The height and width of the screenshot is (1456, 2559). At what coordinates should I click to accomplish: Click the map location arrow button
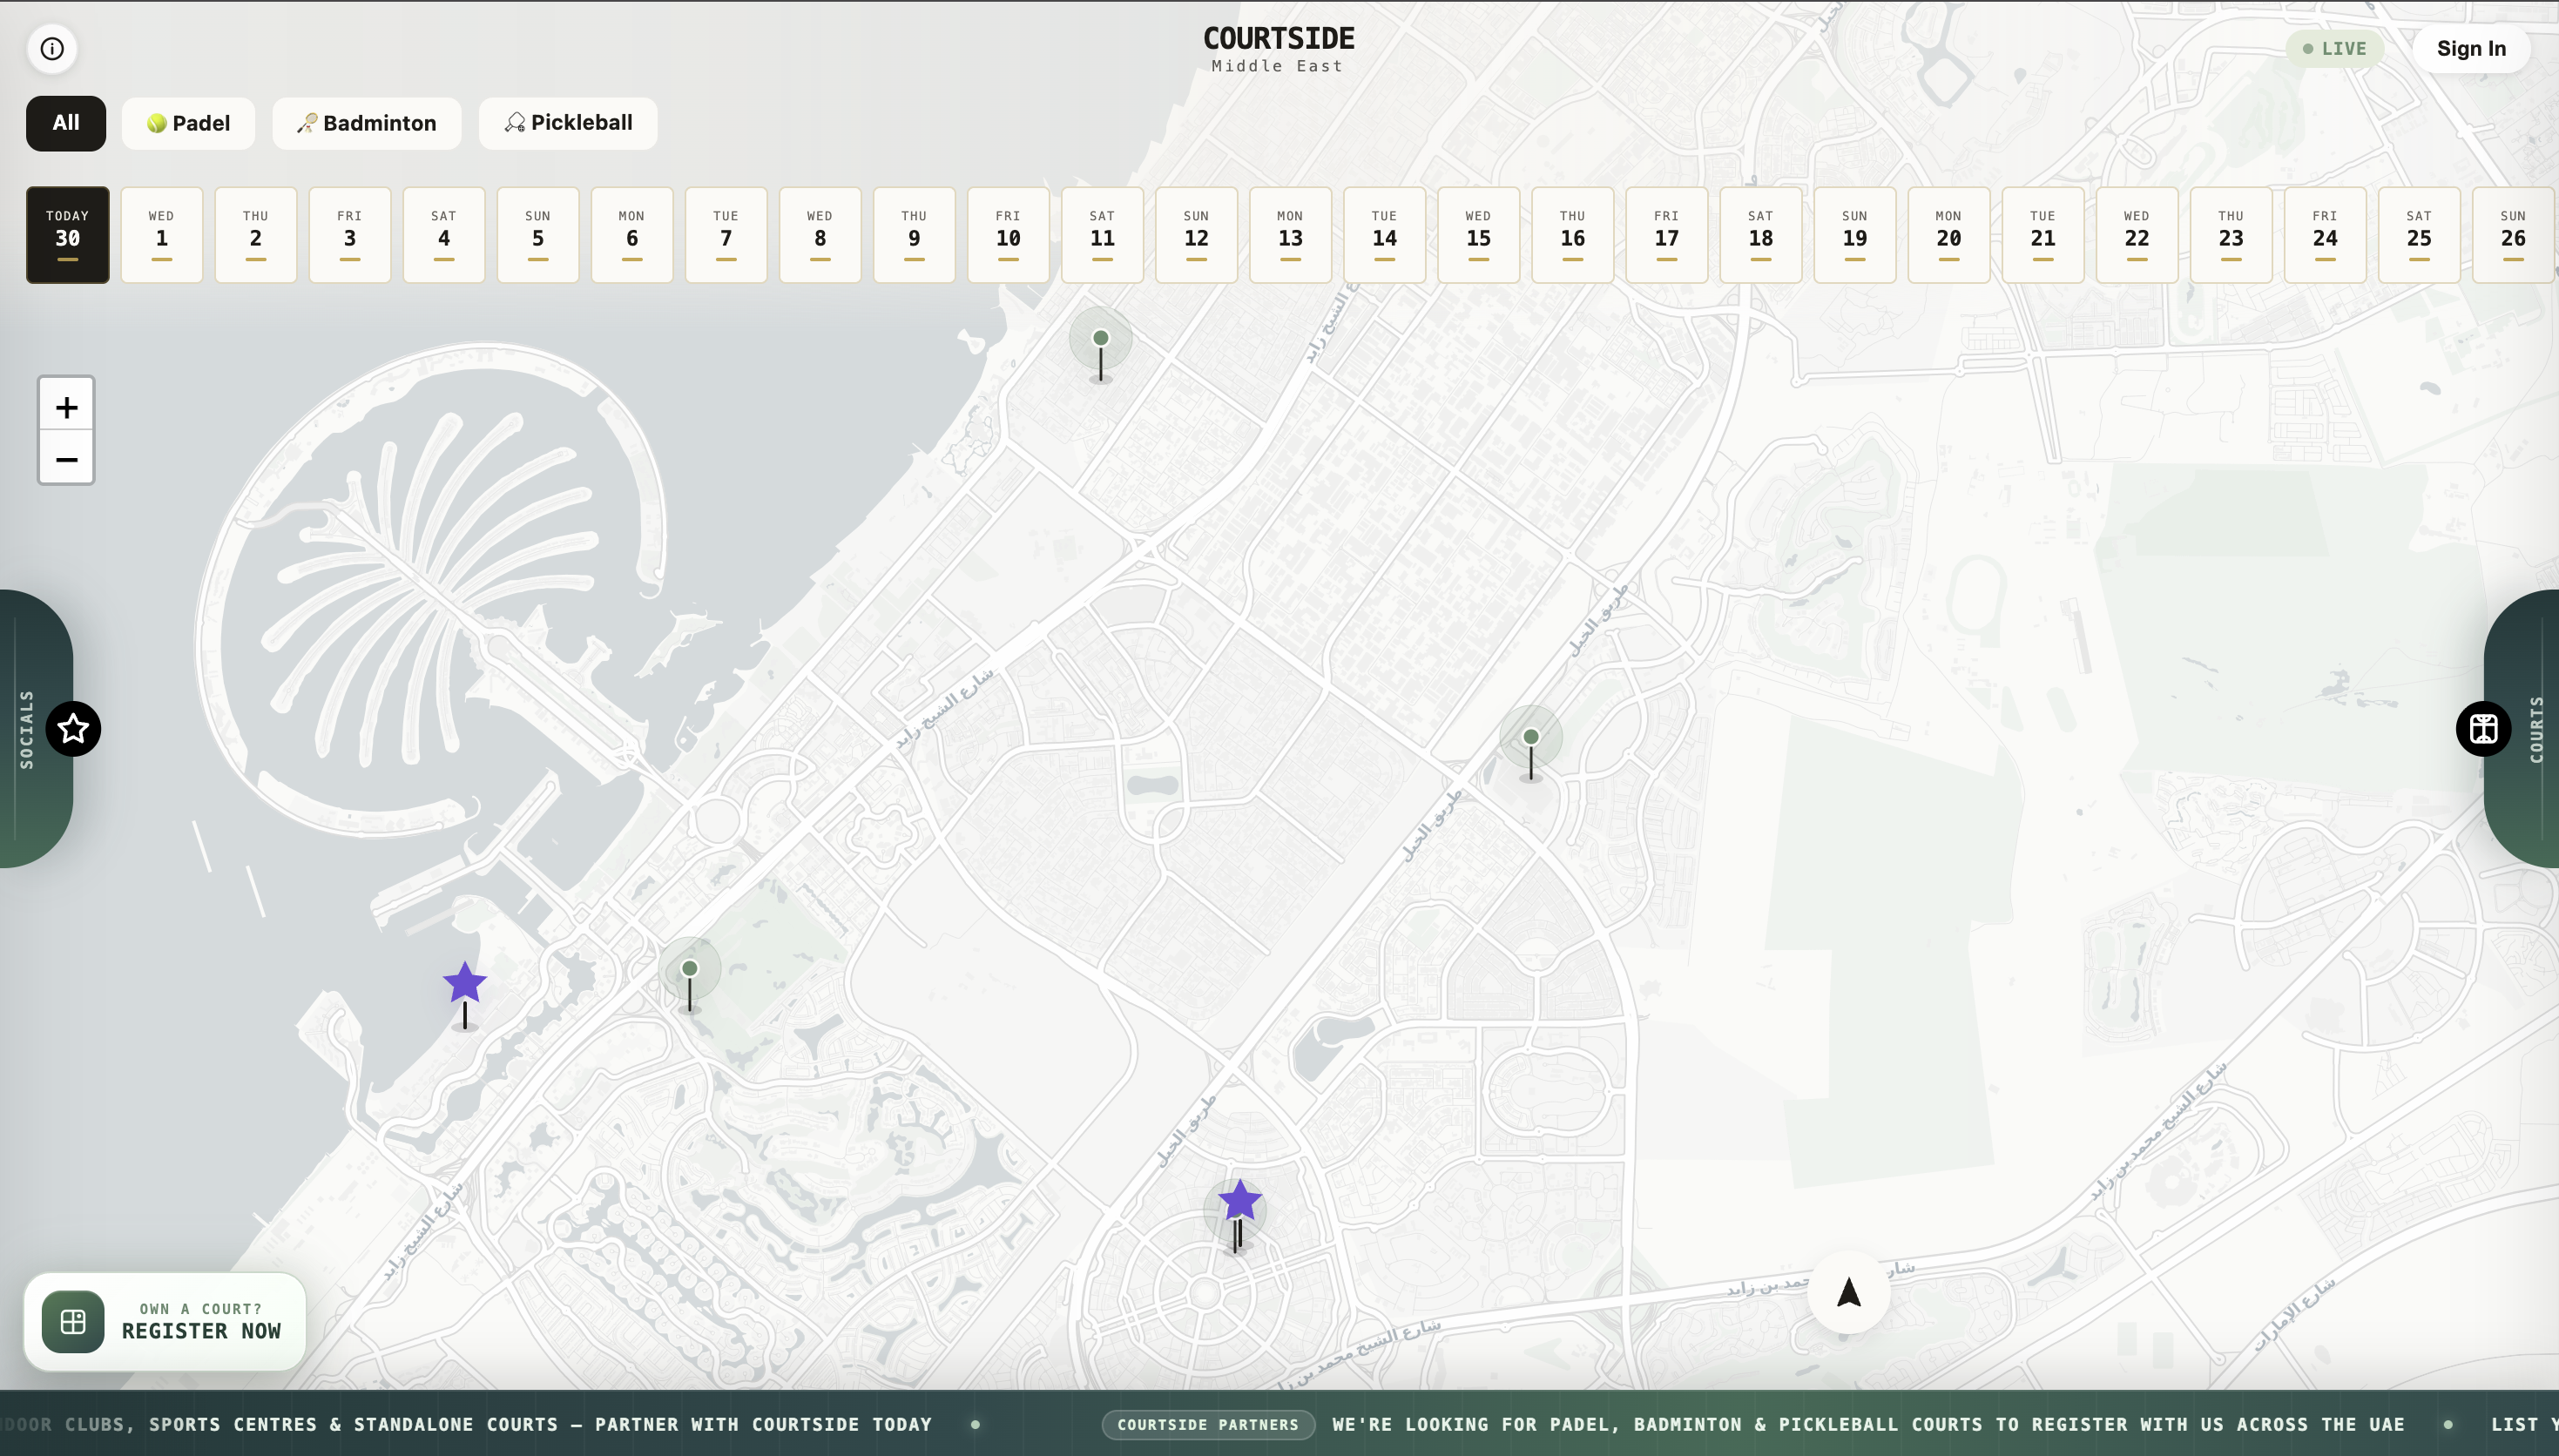coord(1849,1292)
